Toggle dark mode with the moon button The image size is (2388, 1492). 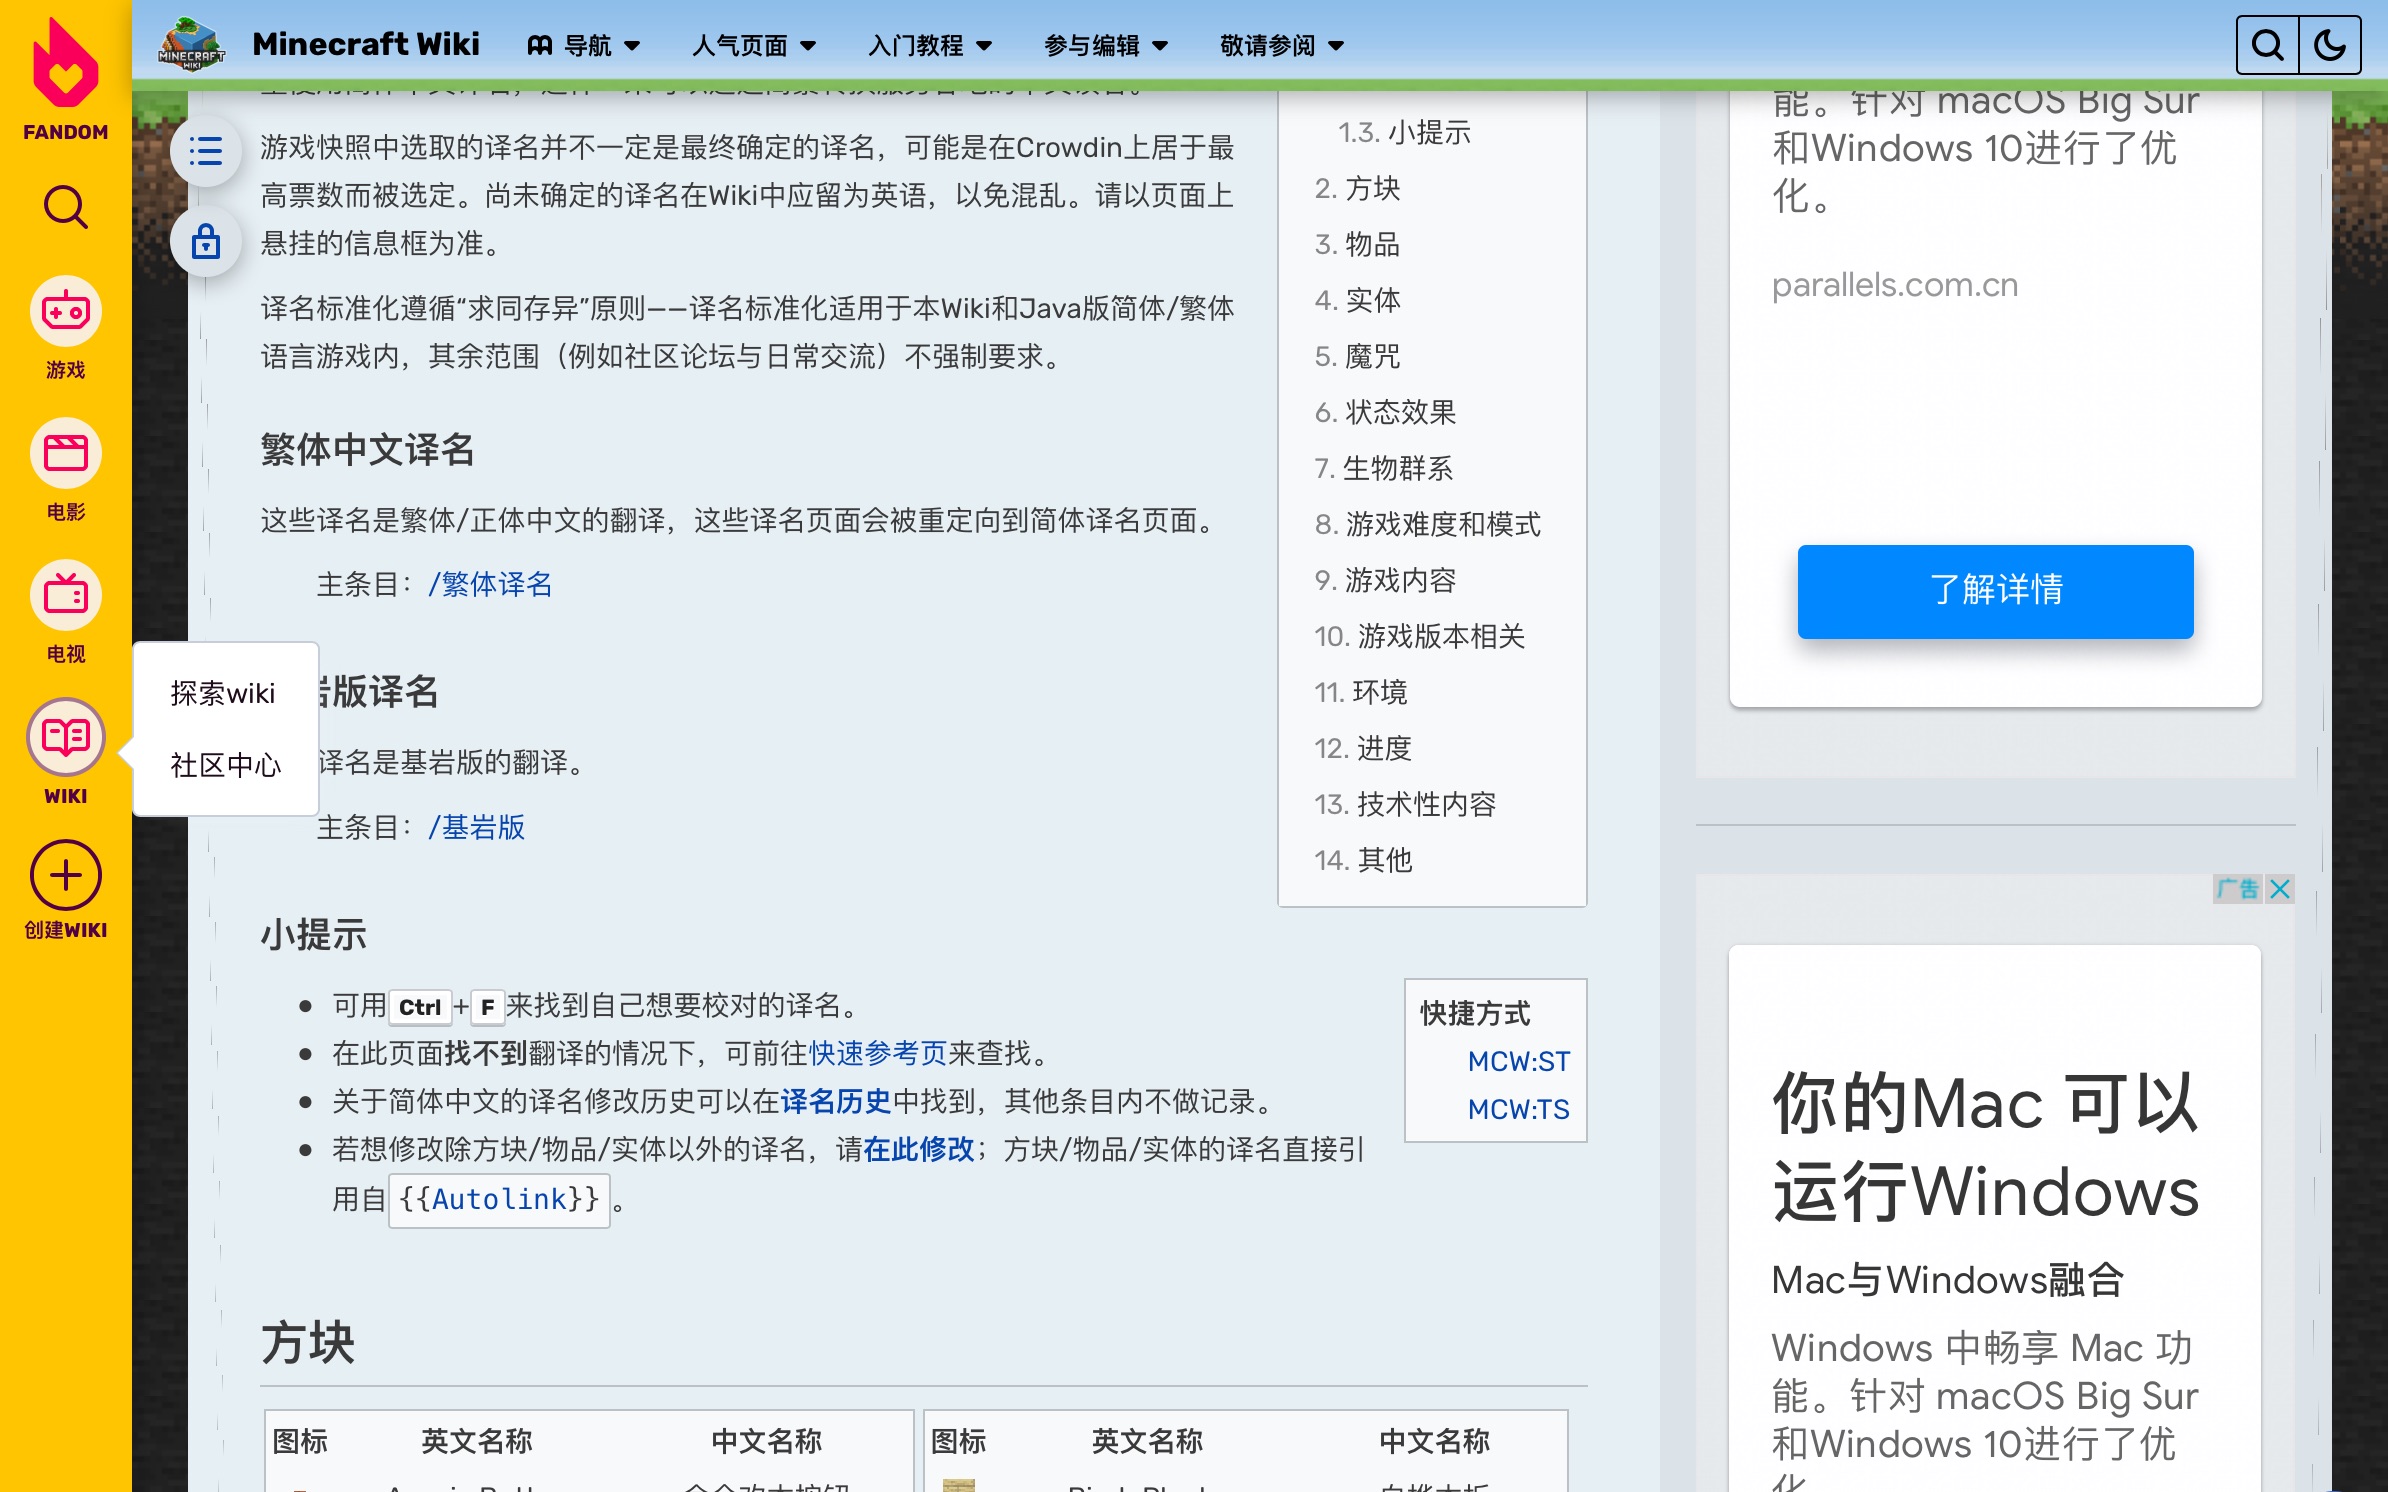(2329, 45)
